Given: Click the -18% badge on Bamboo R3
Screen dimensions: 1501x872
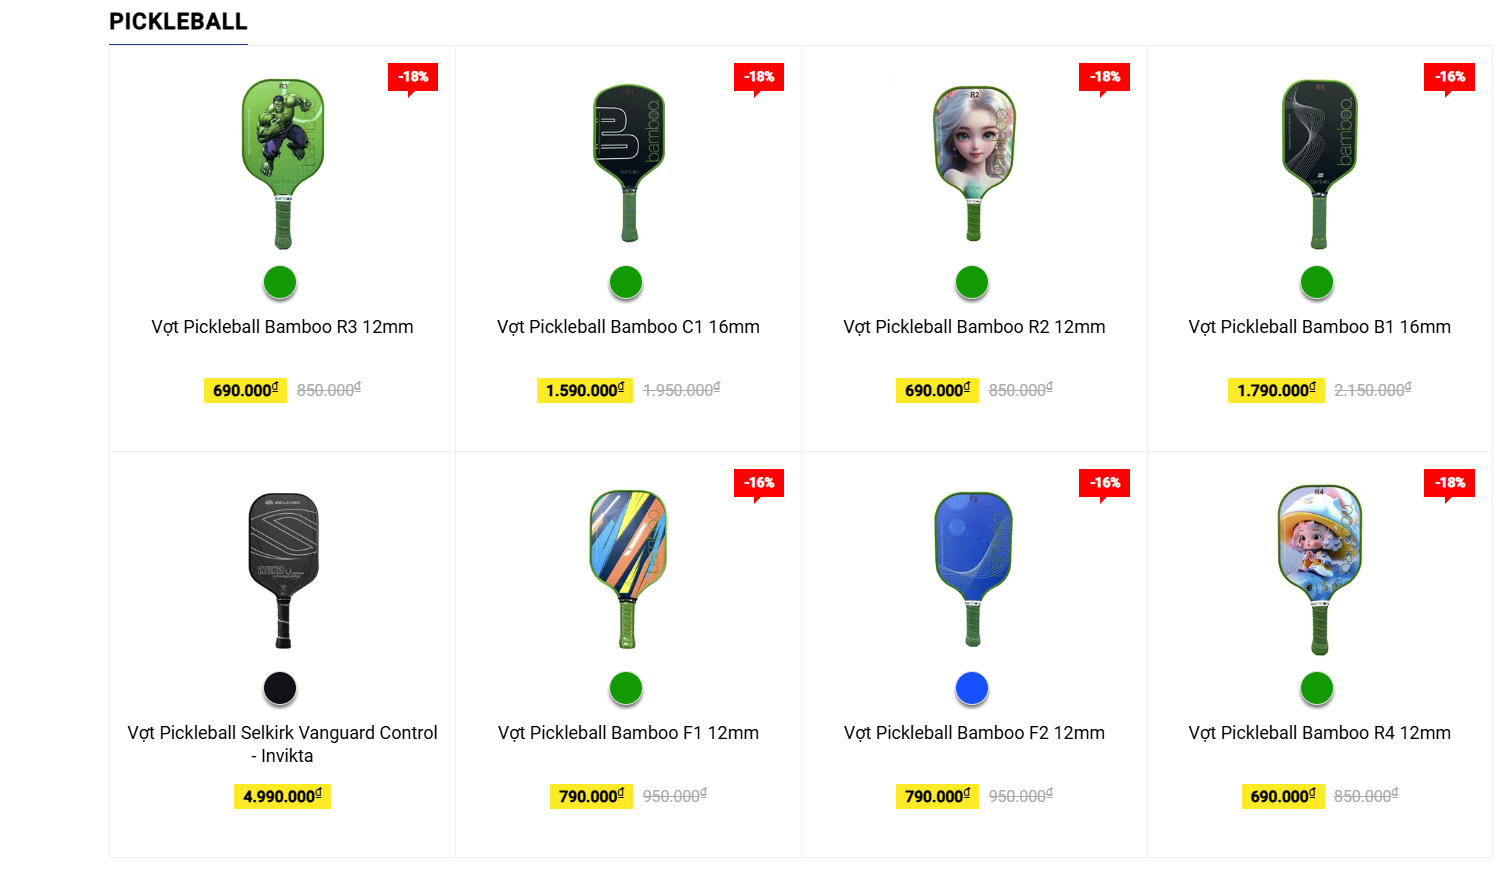Looking at the screenshot, I should (413, 77).
